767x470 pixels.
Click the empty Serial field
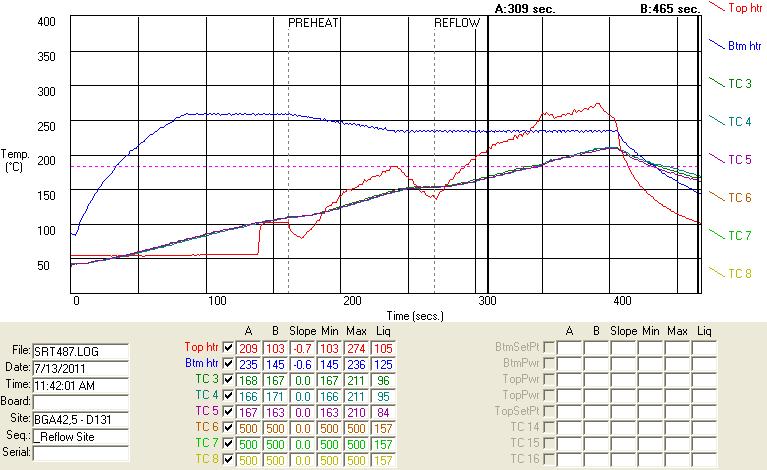pyautogui.click(x=81, y=453)
